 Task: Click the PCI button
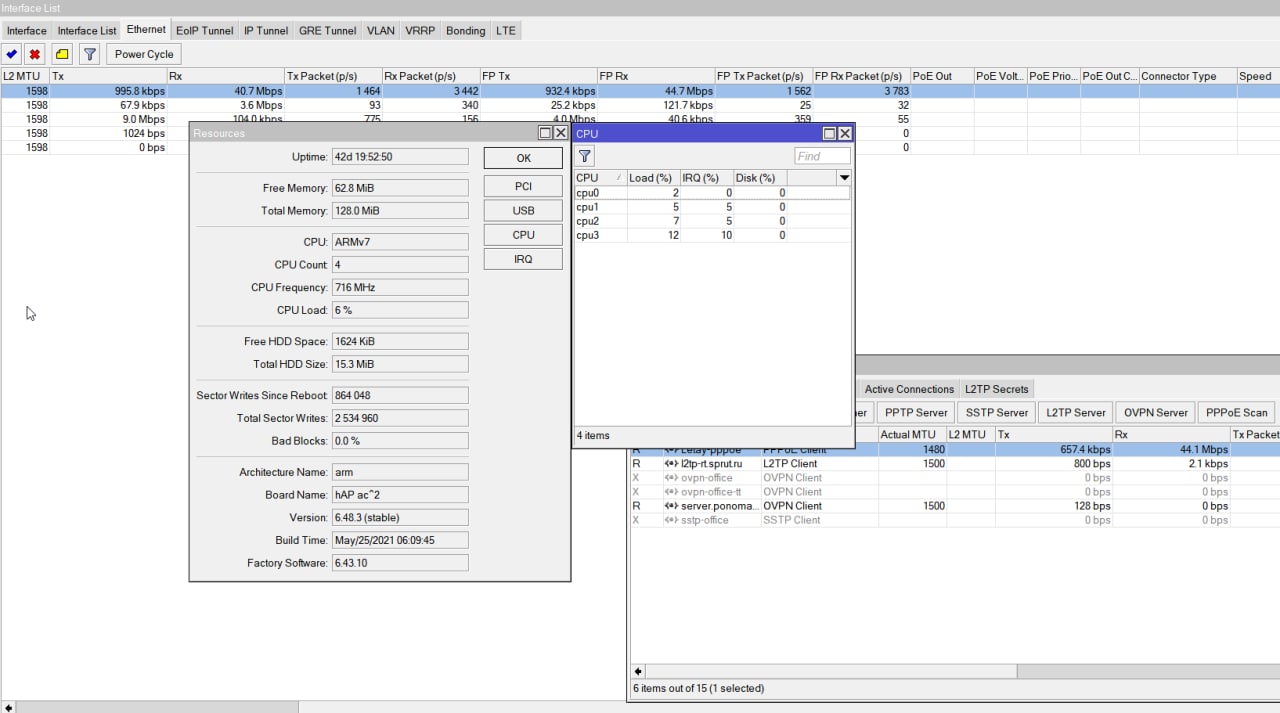(523, 186)
